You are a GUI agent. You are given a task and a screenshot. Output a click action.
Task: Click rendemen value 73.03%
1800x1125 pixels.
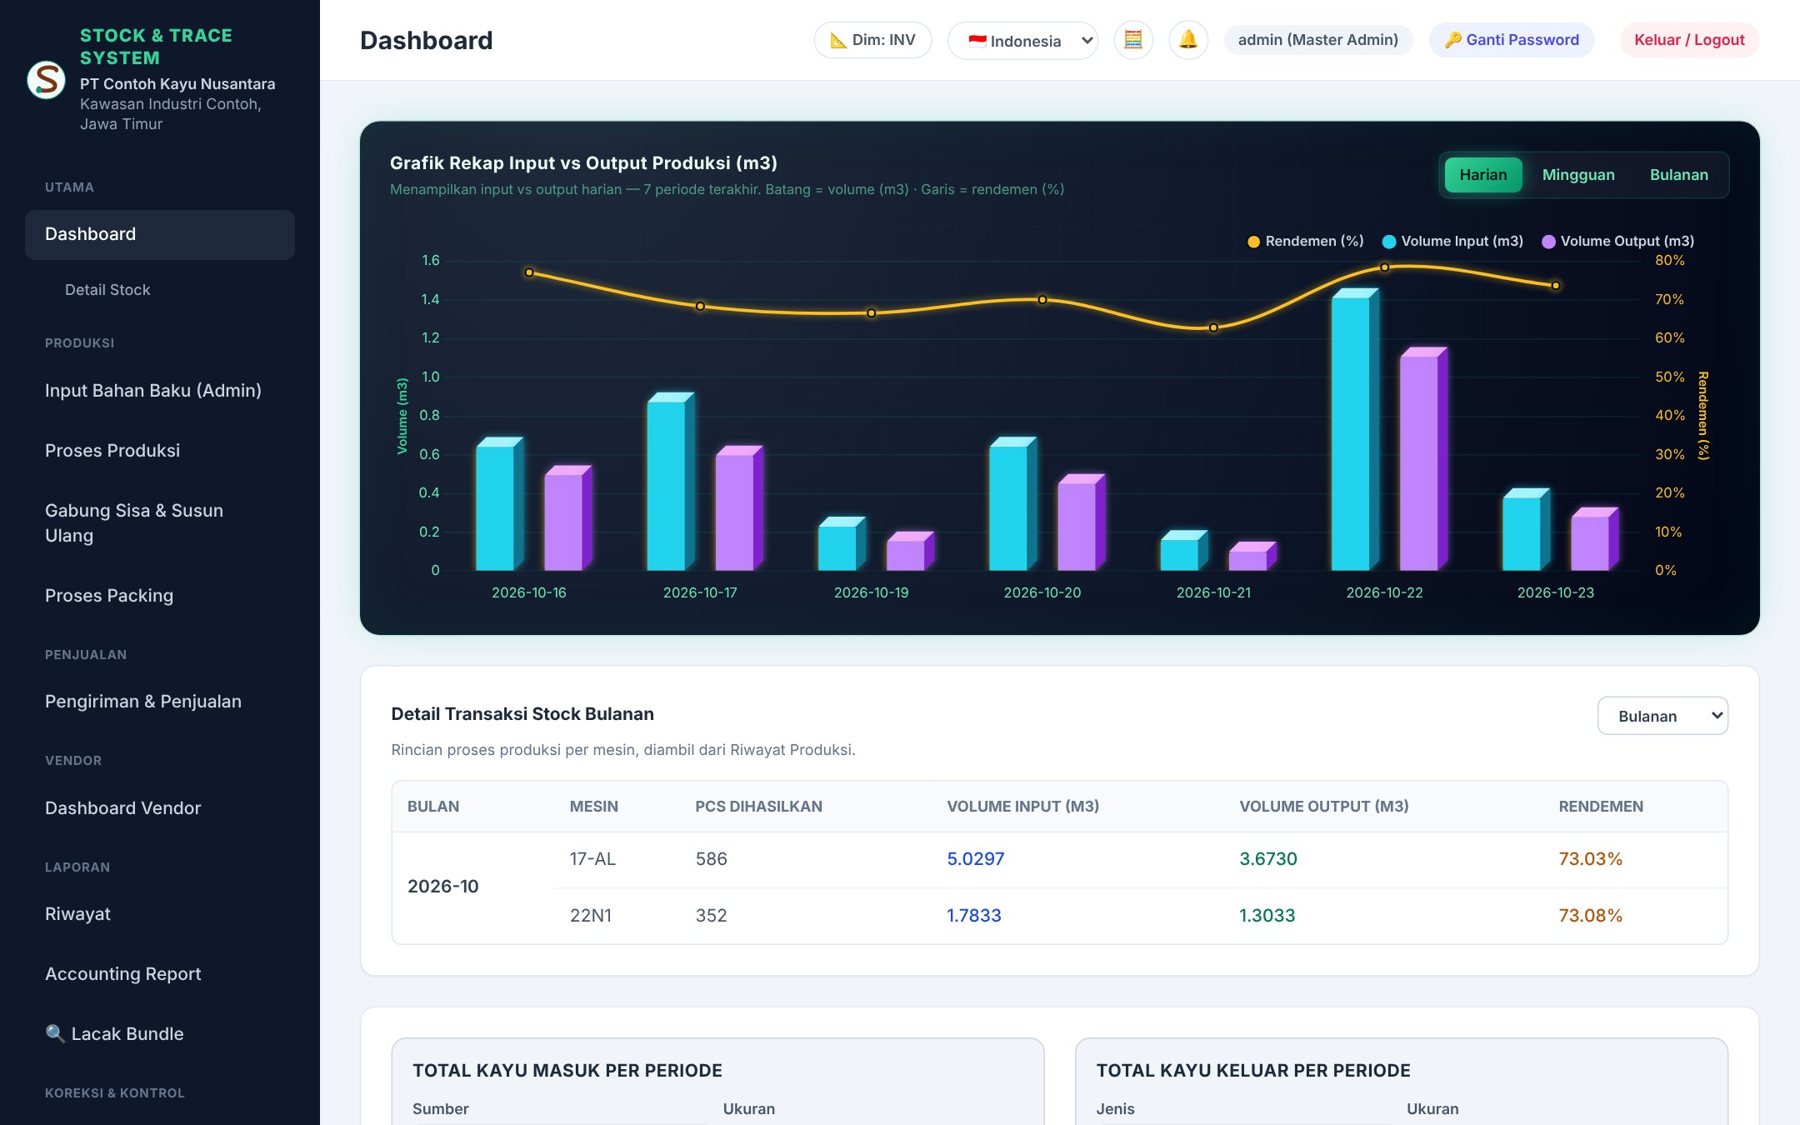[1590, 859]
